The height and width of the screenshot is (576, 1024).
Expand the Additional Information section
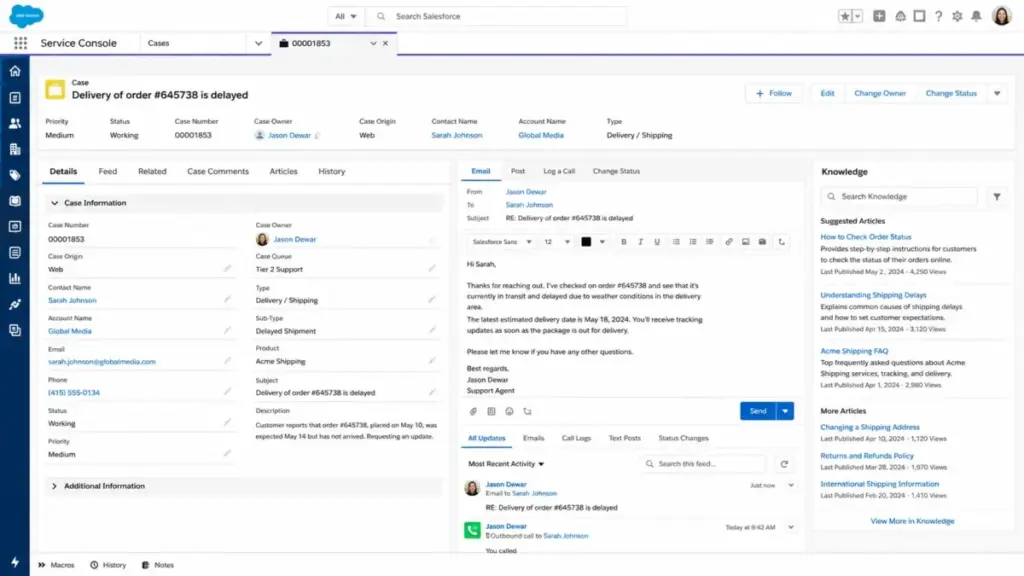click(x=54, y=487)
